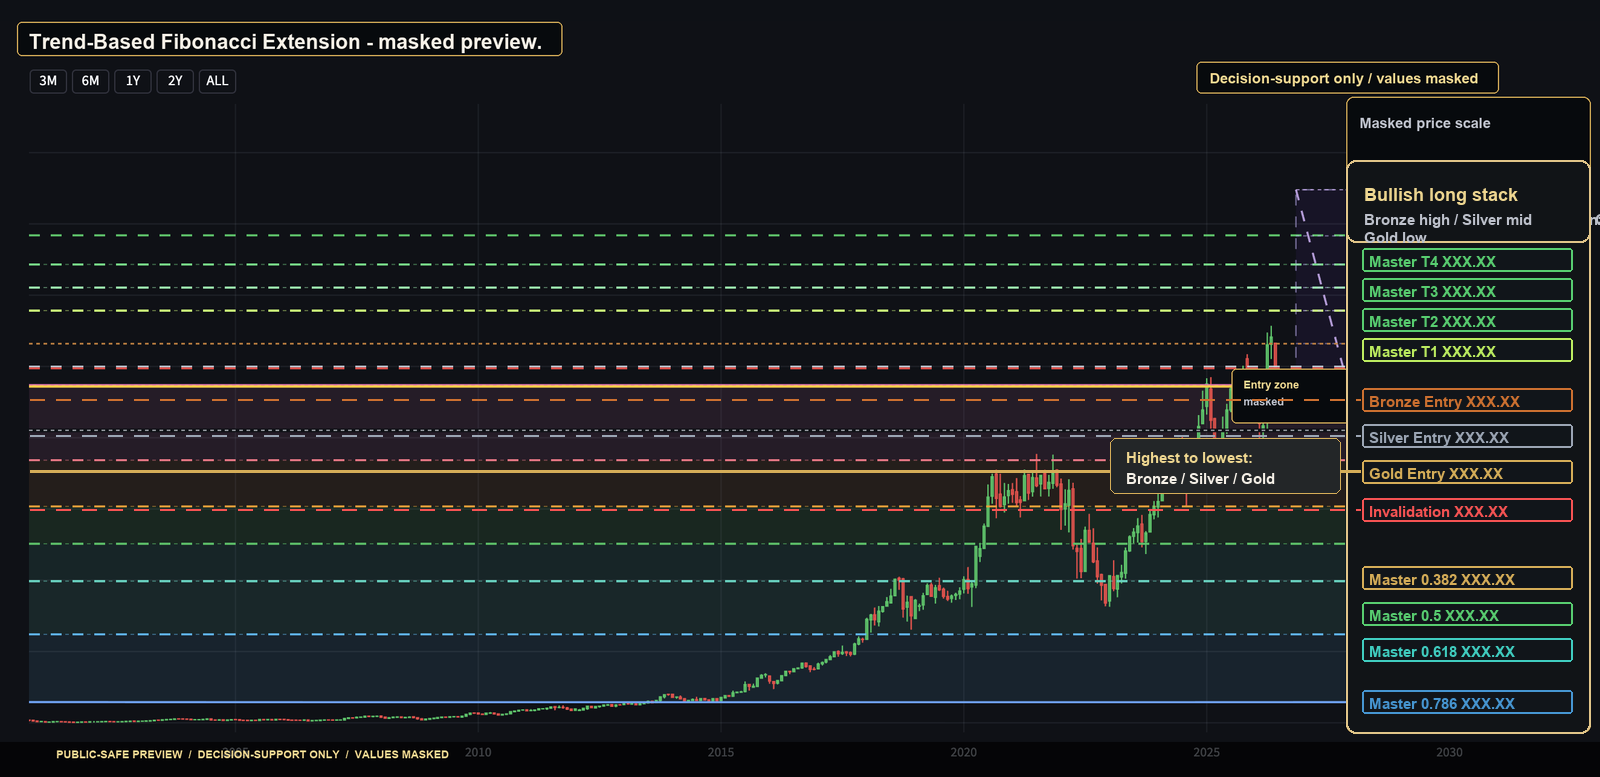Click the 'PUBLIC-SAFE PREVIEW' footer text
This screenshot has width=1600, height=777.
[x=119, y=754]
